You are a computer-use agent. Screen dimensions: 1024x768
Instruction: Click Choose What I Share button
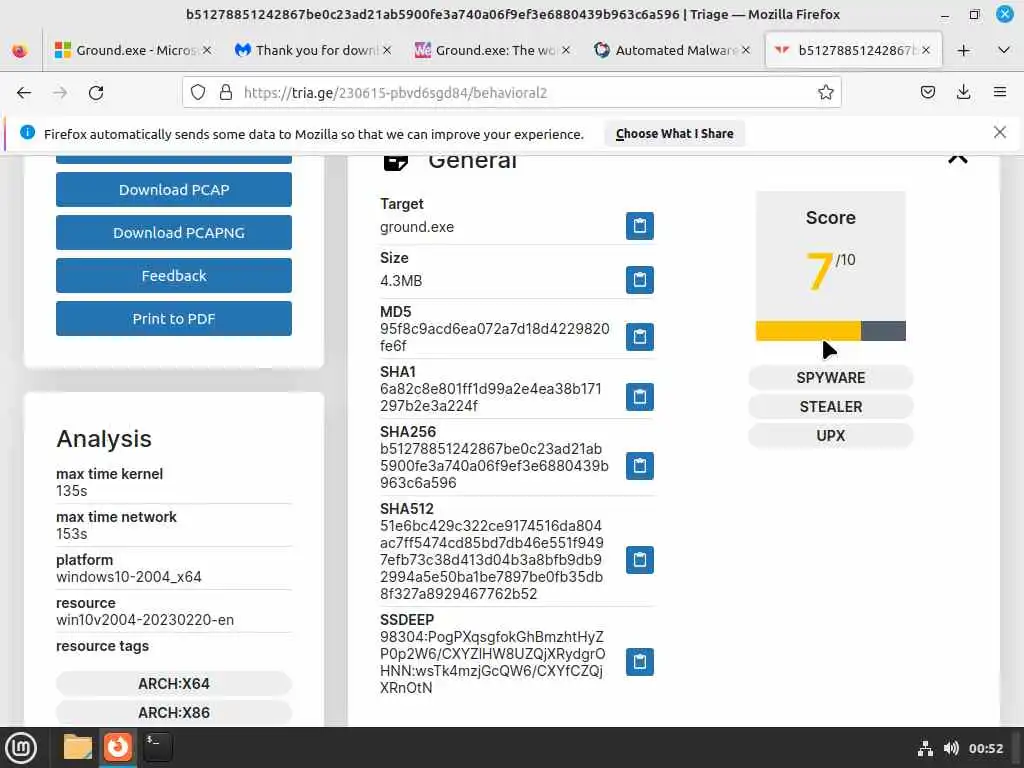674,134
